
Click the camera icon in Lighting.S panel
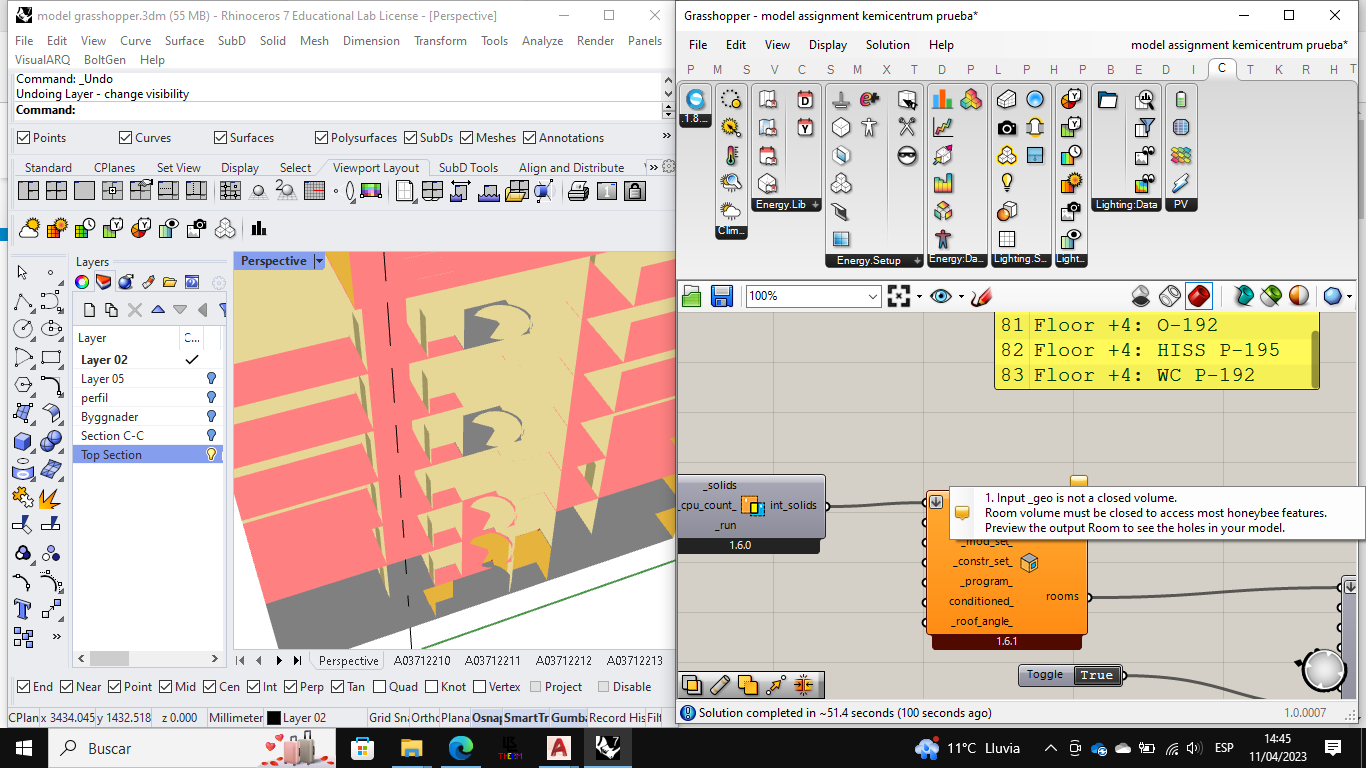click(1007, 127)
